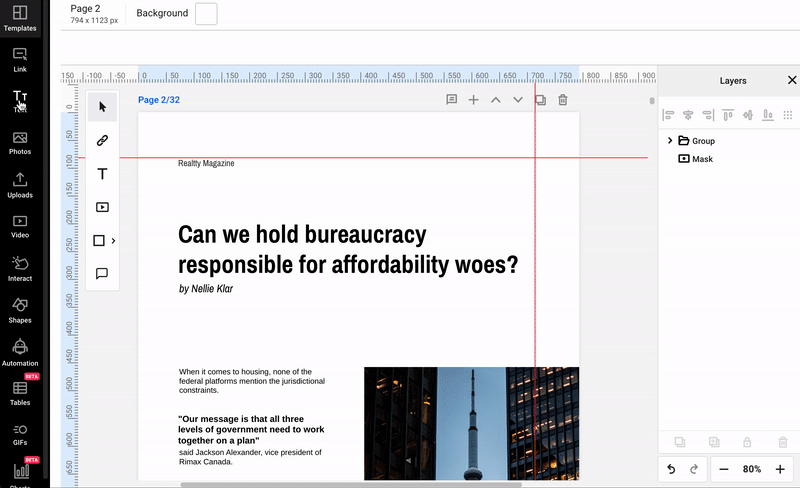Open the Video sidebar panel
800x488 pixels.
20,227
